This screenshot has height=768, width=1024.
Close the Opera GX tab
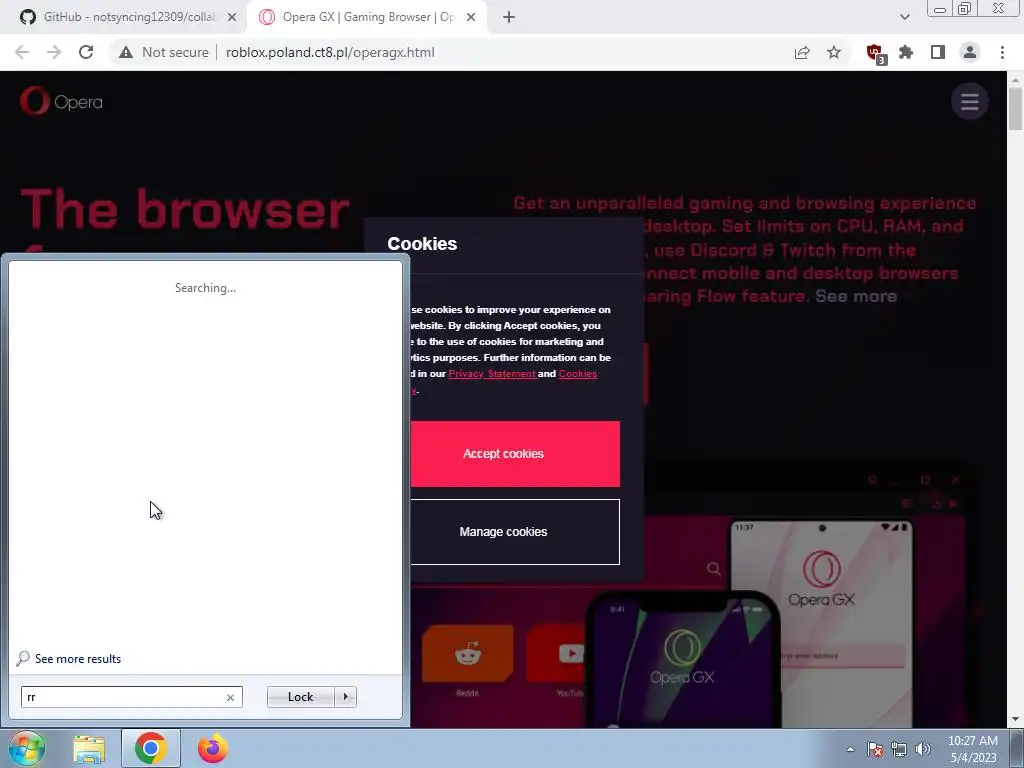click(471, 18)
